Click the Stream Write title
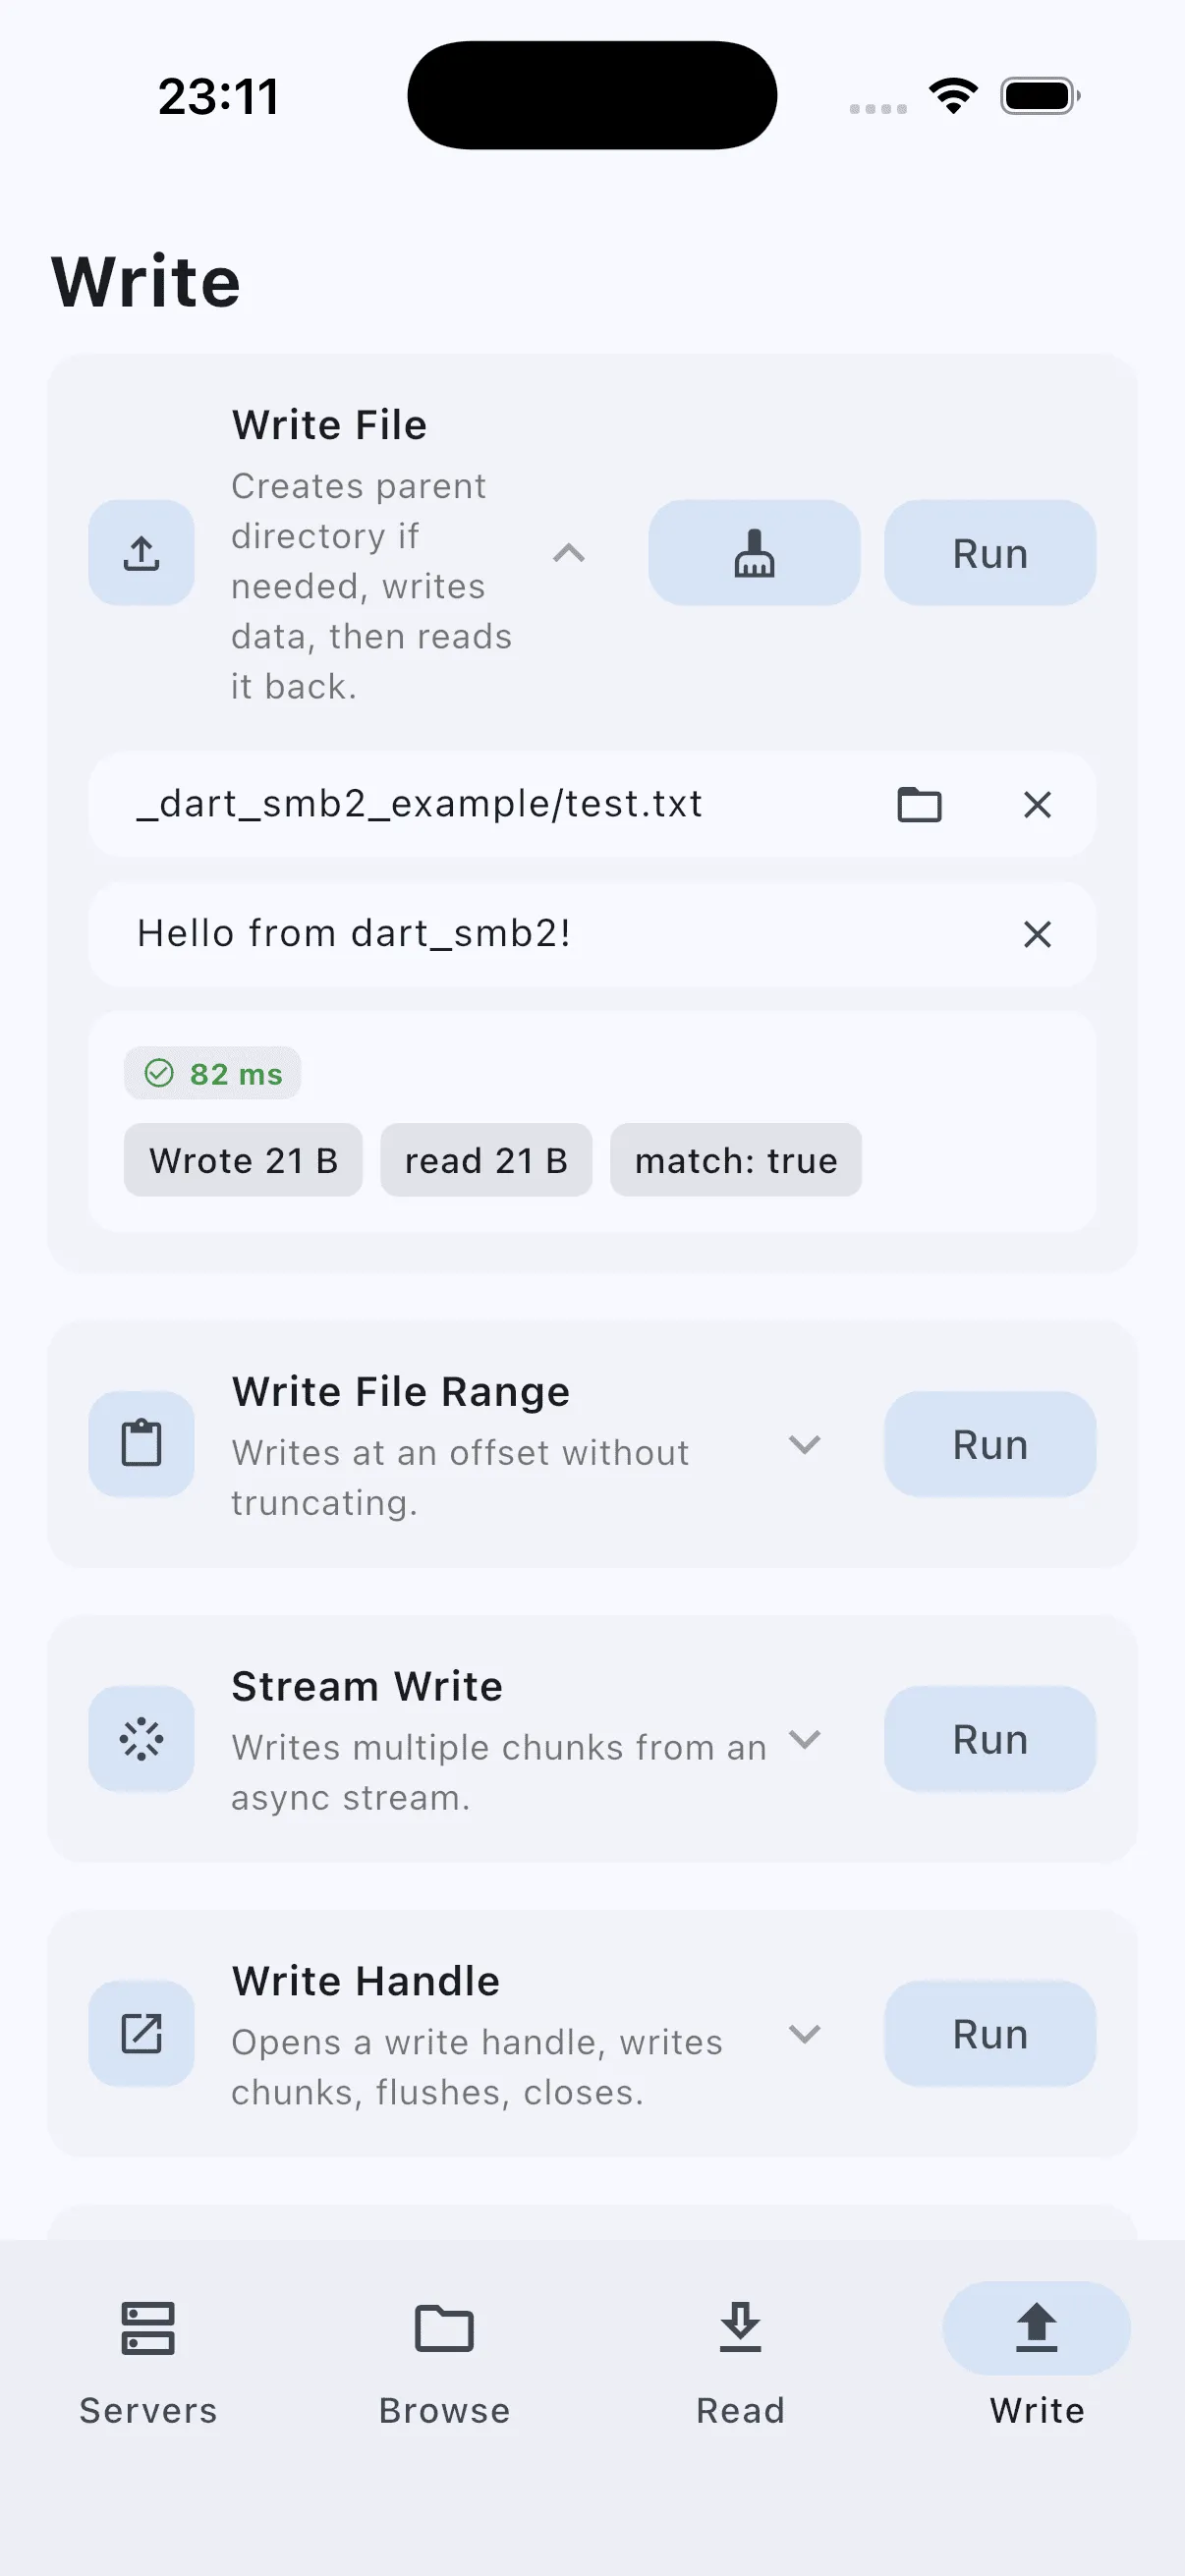This screenshot has height=2576, width=1185. coord(367,1686)
